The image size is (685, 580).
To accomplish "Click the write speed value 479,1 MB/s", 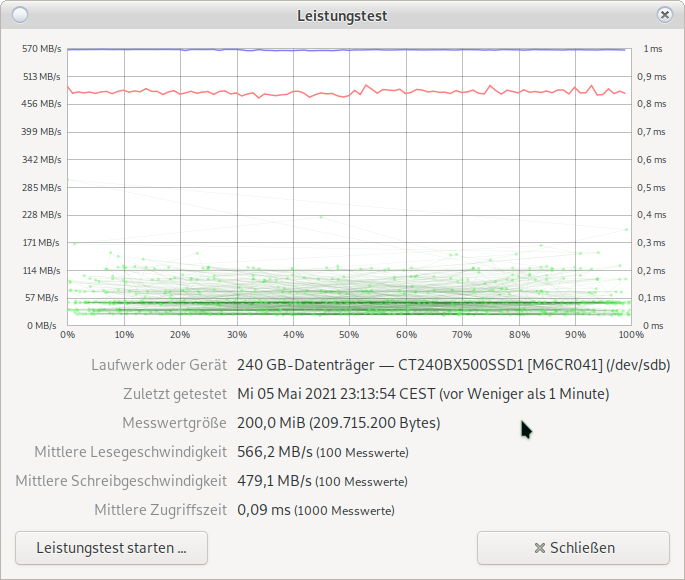I will tap(274, 481).
